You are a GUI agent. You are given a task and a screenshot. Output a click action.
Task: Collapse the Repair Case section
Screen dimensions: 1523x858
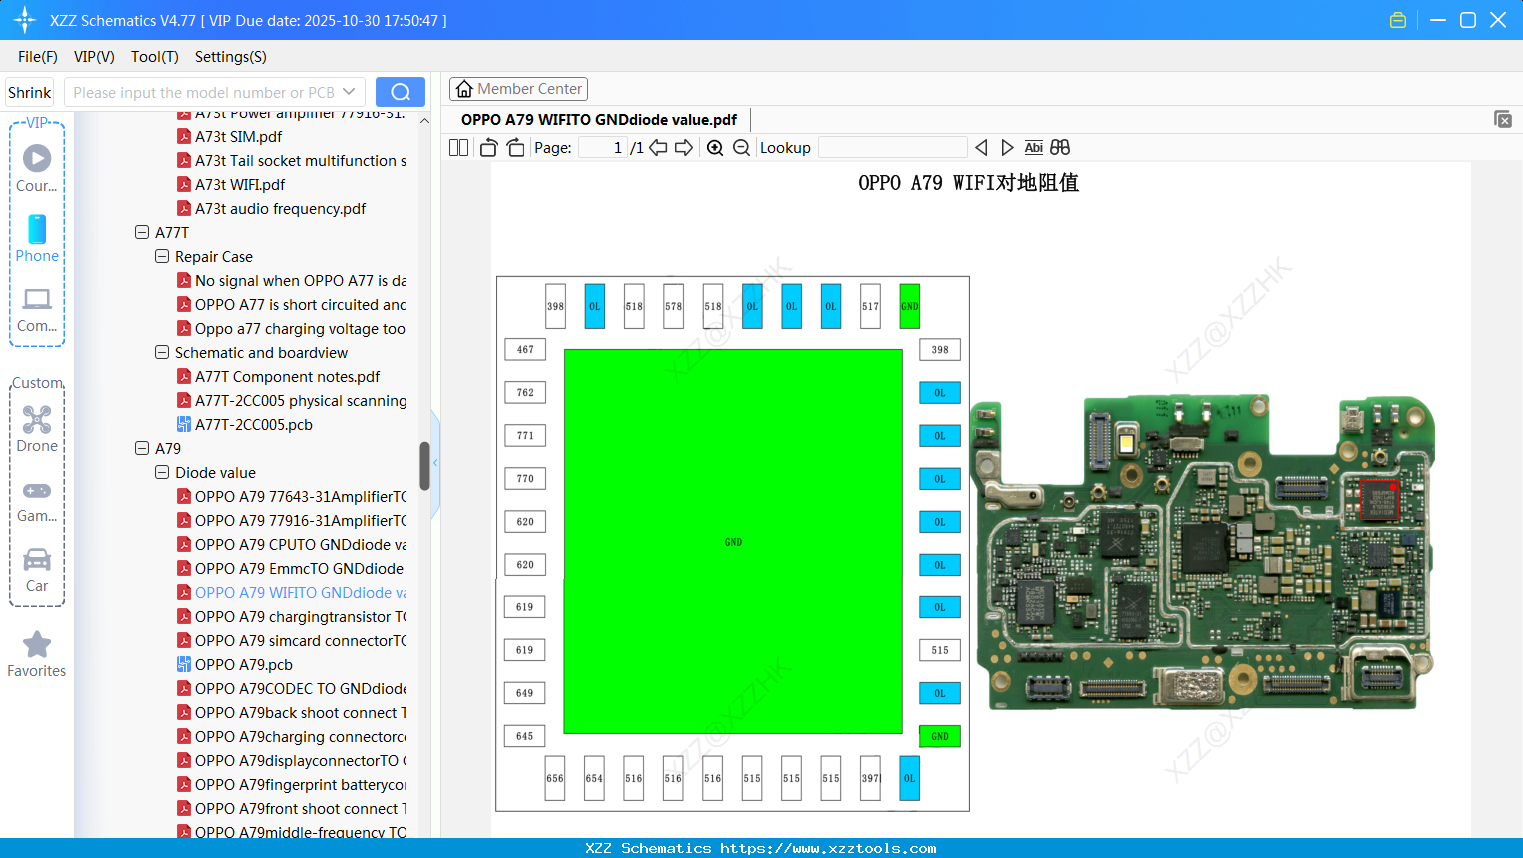pos(161,256)
